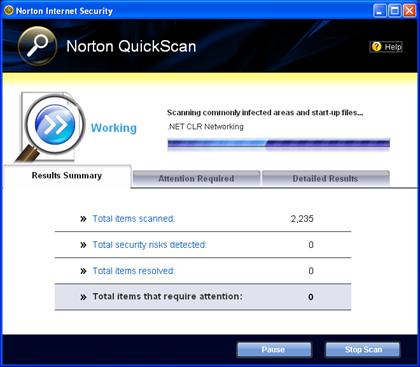The height and width of the screenshot is (367, 420).
Task: Click the Help question mark icon
Action: [376, 47]
